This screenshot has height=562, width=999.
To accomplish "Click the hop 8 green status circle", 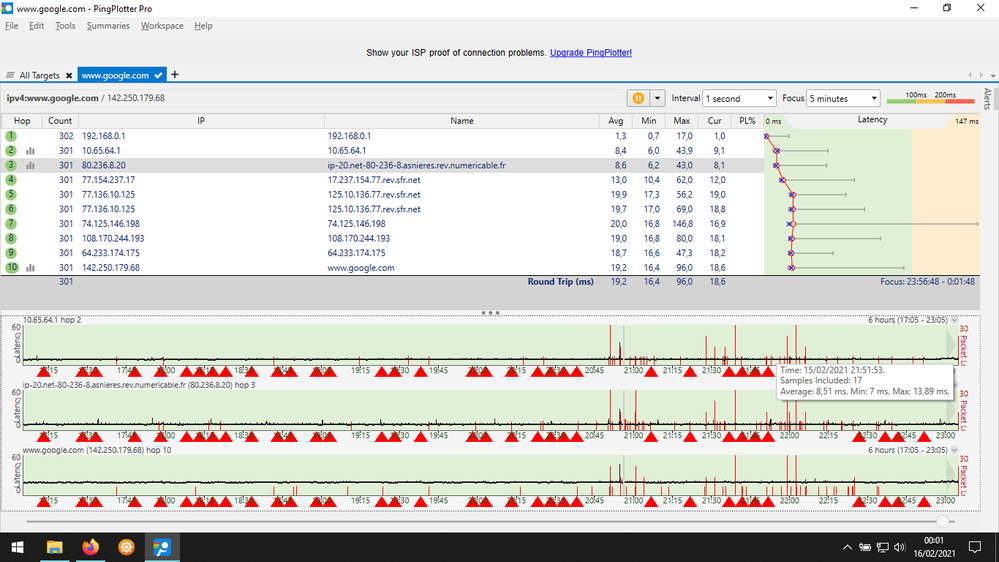I will [11, 238].
